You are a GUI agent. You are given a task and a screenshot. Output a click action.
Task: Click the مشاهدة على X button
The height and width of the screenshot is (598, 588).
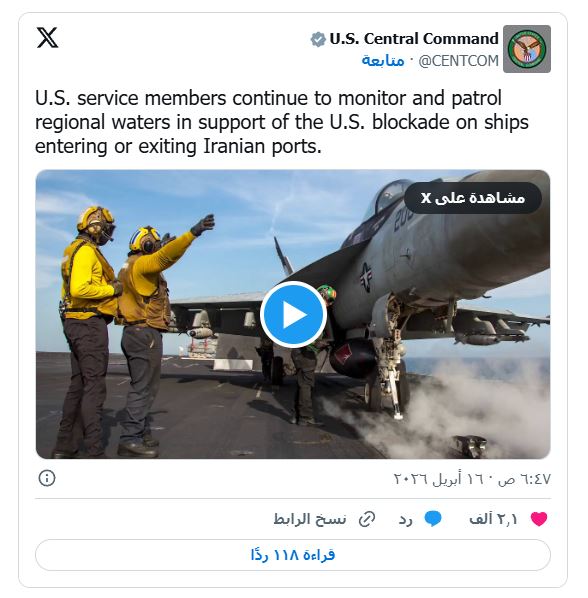pos(472,198)
